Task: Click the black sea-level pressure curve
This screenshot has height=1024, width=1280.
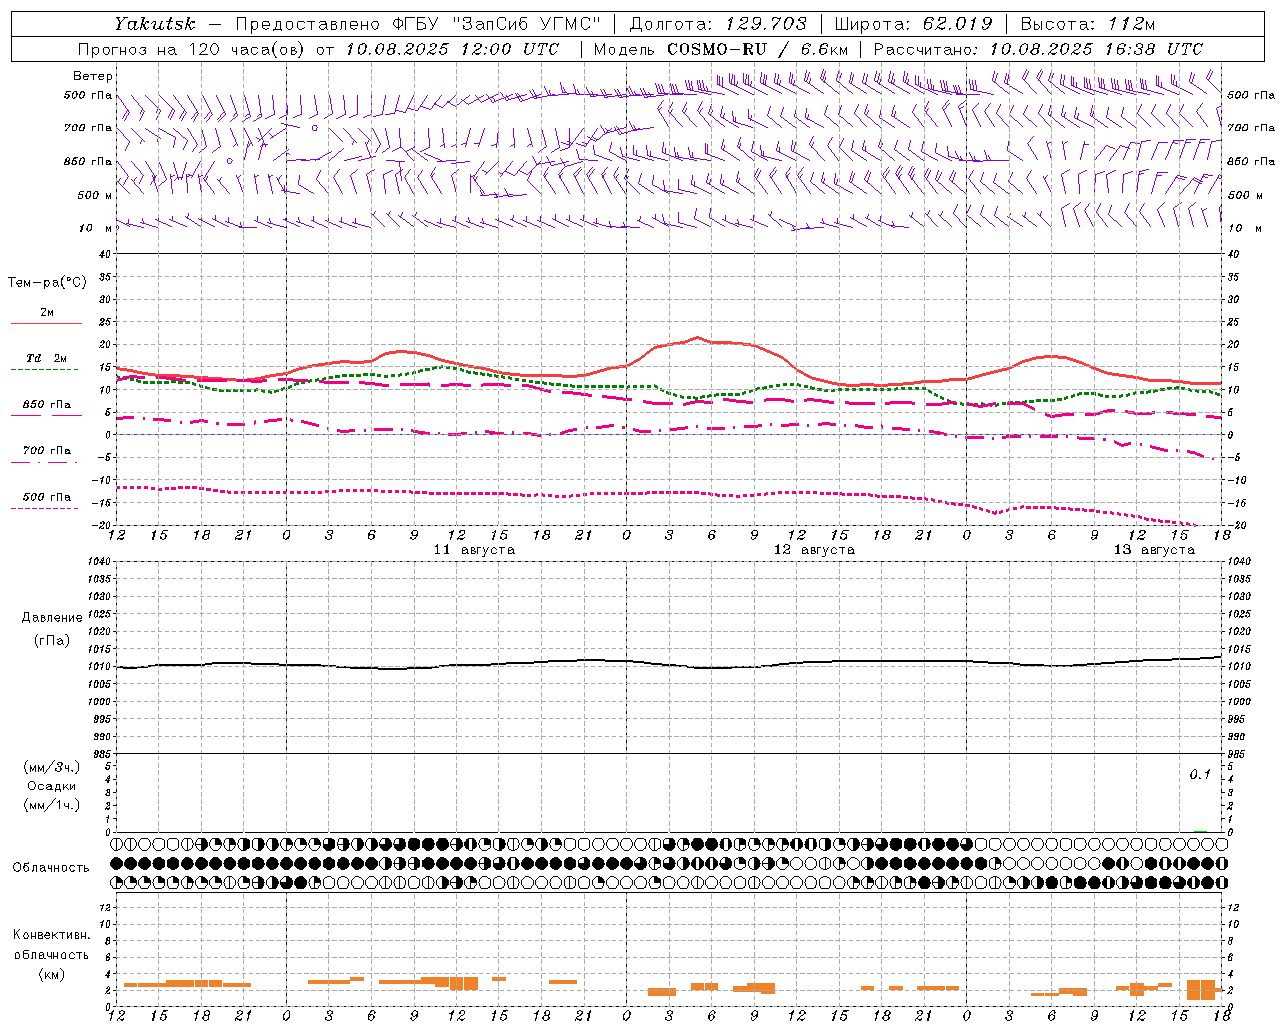Action: pos(670,664)
